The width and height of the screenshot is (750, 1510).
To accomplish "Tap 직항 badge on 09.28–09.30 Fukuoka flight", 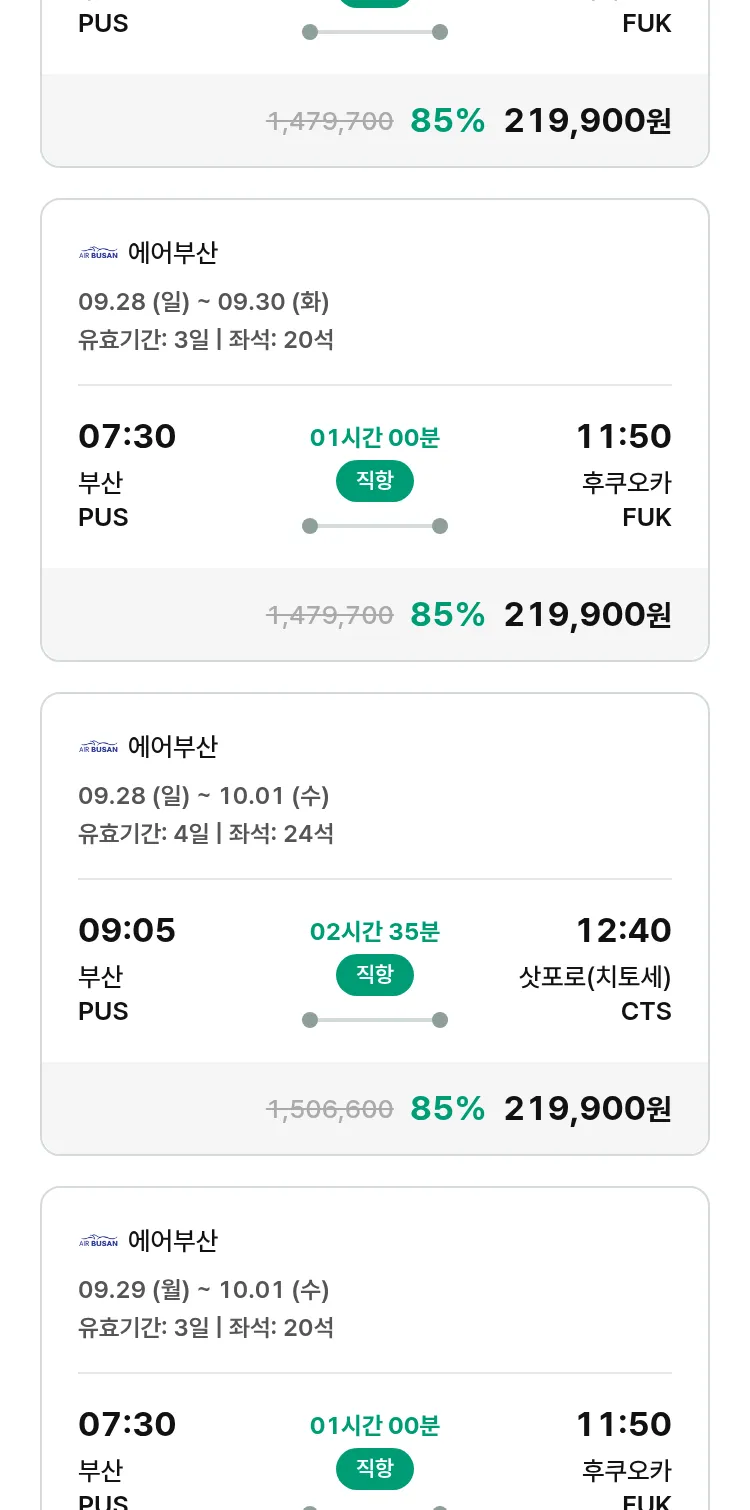I will coord(375,481).
